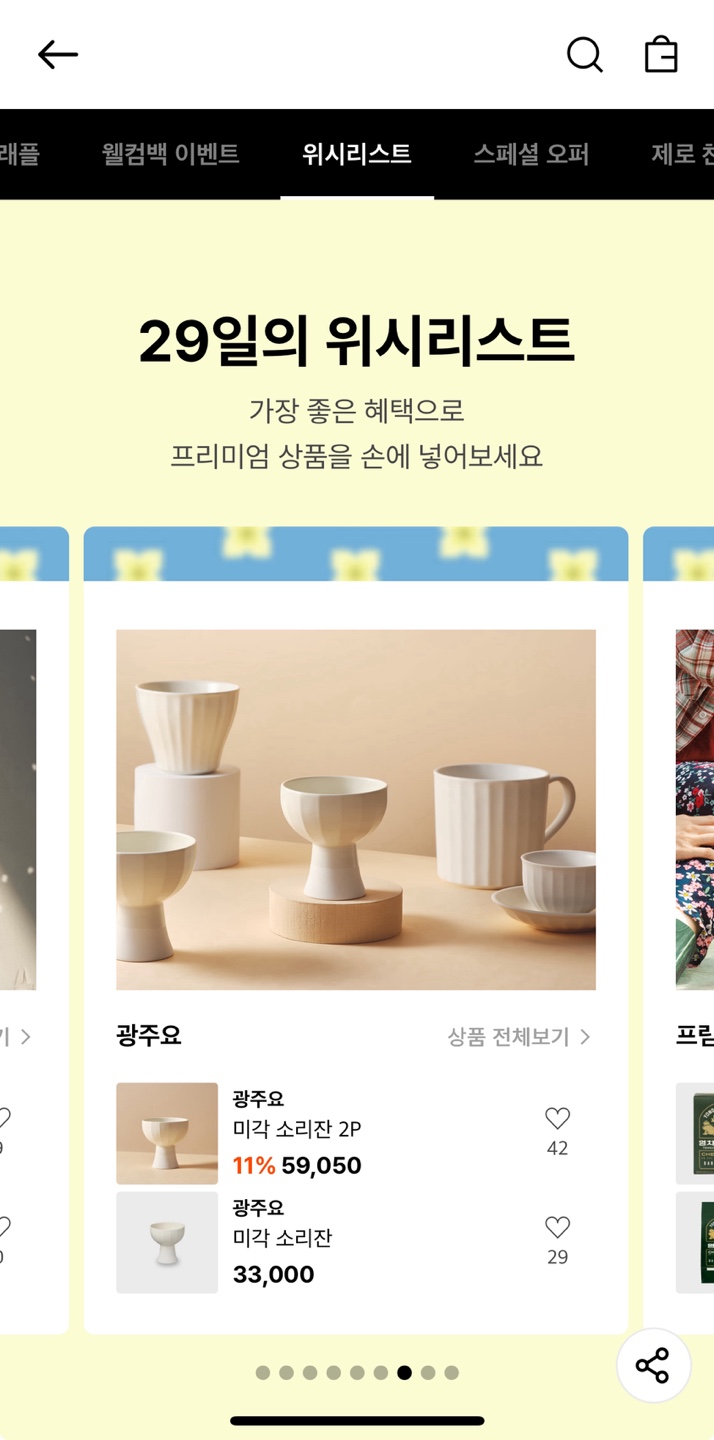Open search with magnifier icon

click(585, 55)
